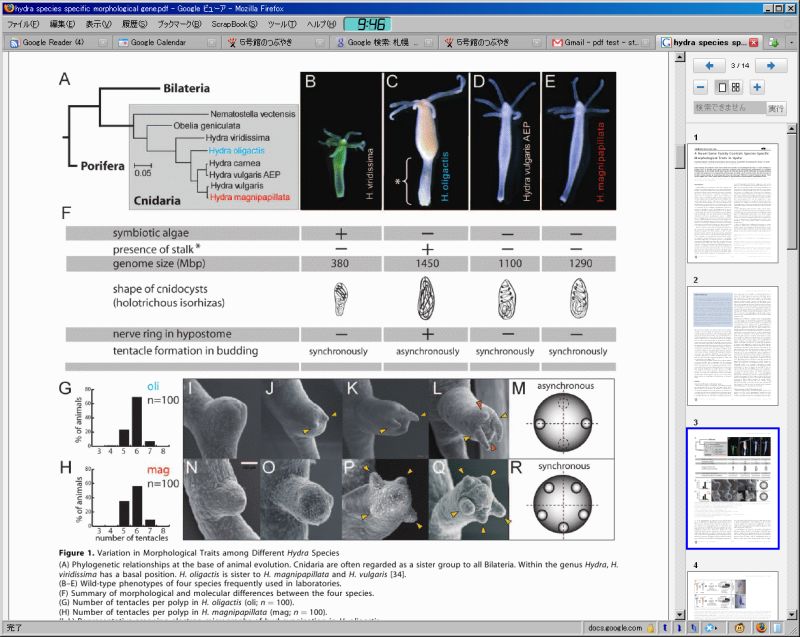This screenshot has height=637, width=800.
Task: Click the document vertical scrollbar thumb
Action: (x=680, y=156)
